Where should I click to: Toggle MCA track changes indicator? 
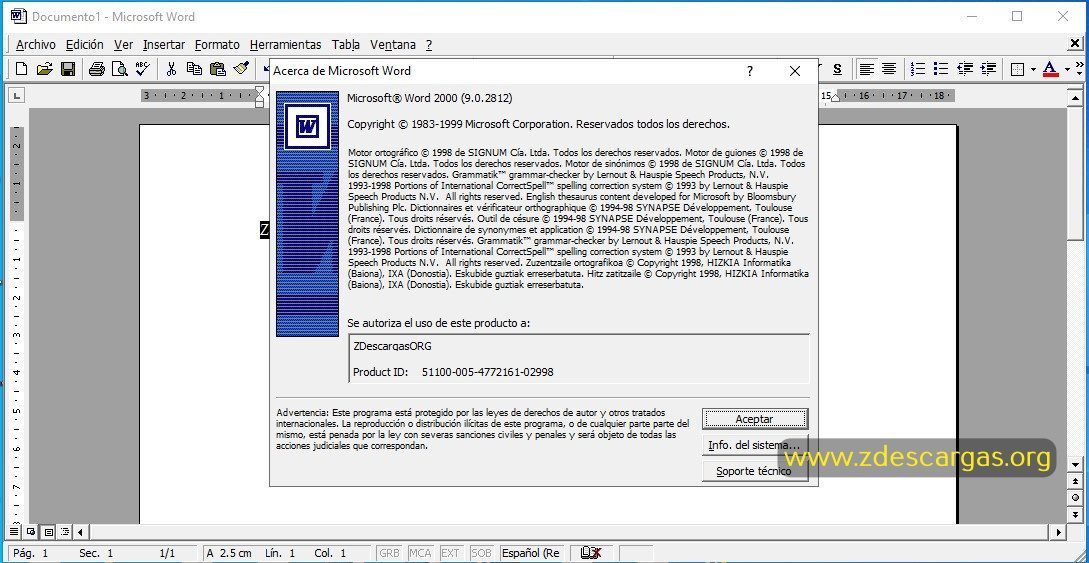(x=420, y=553)
